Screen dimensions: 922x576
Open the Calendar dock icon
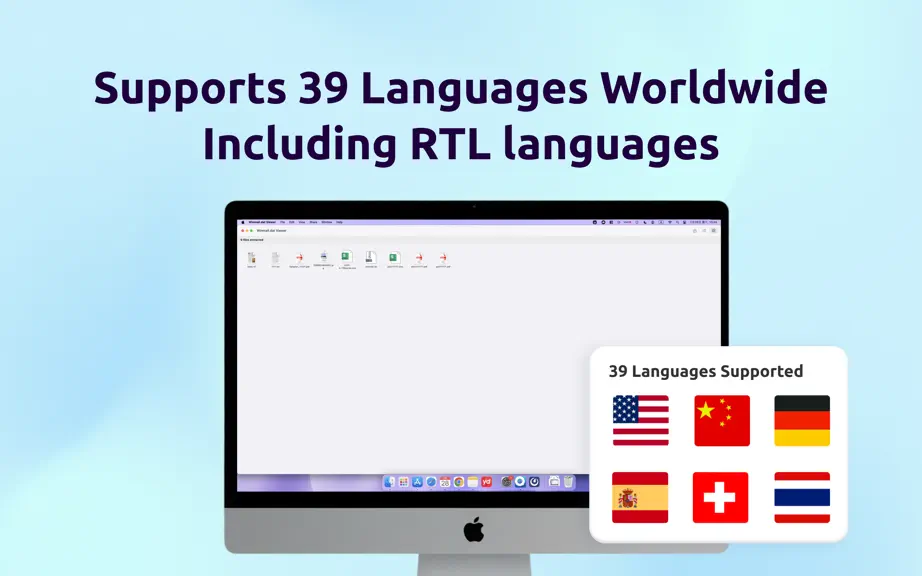point(445,482)
